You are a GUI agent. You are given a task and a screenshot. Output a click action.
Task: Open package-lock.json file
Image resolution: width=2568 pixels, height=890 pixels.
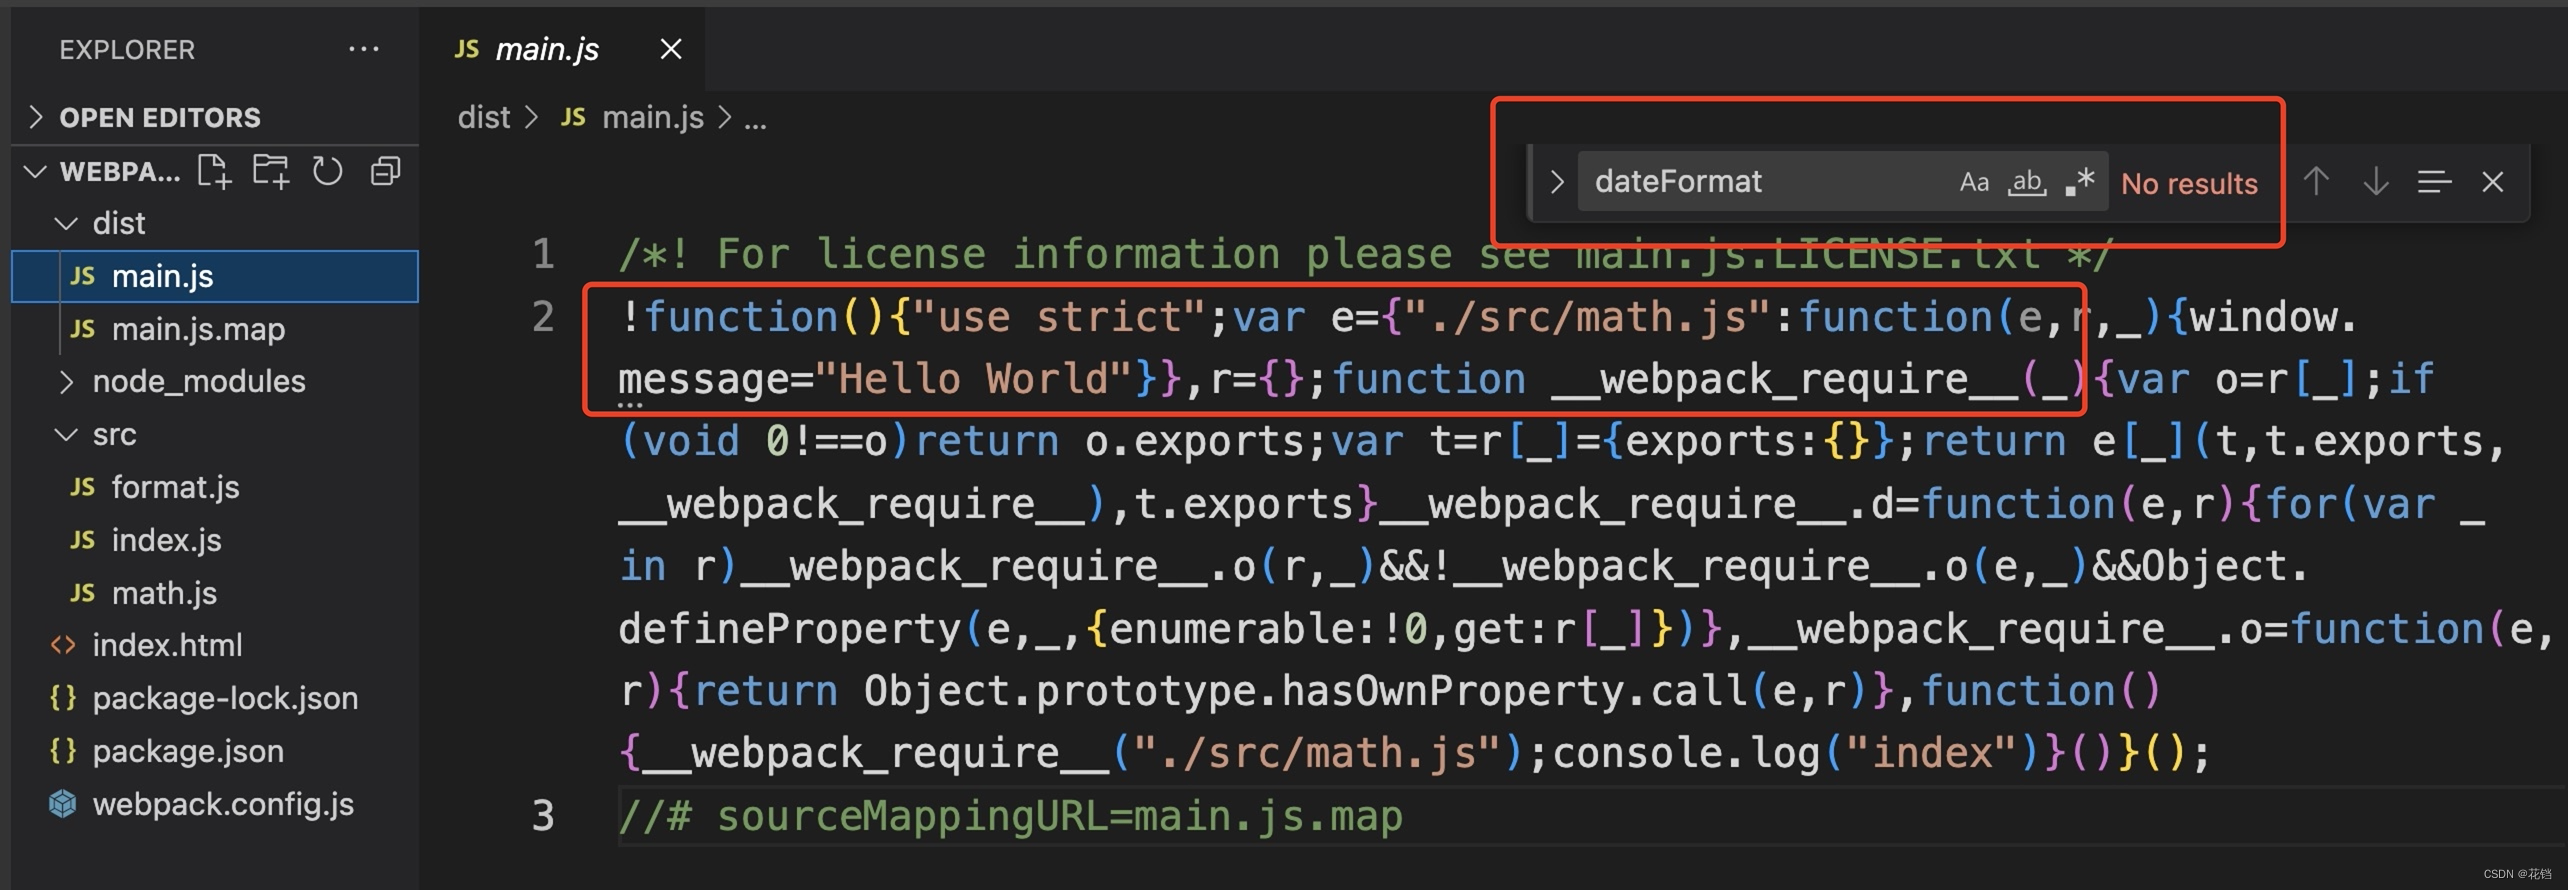[x=214, y=698]
